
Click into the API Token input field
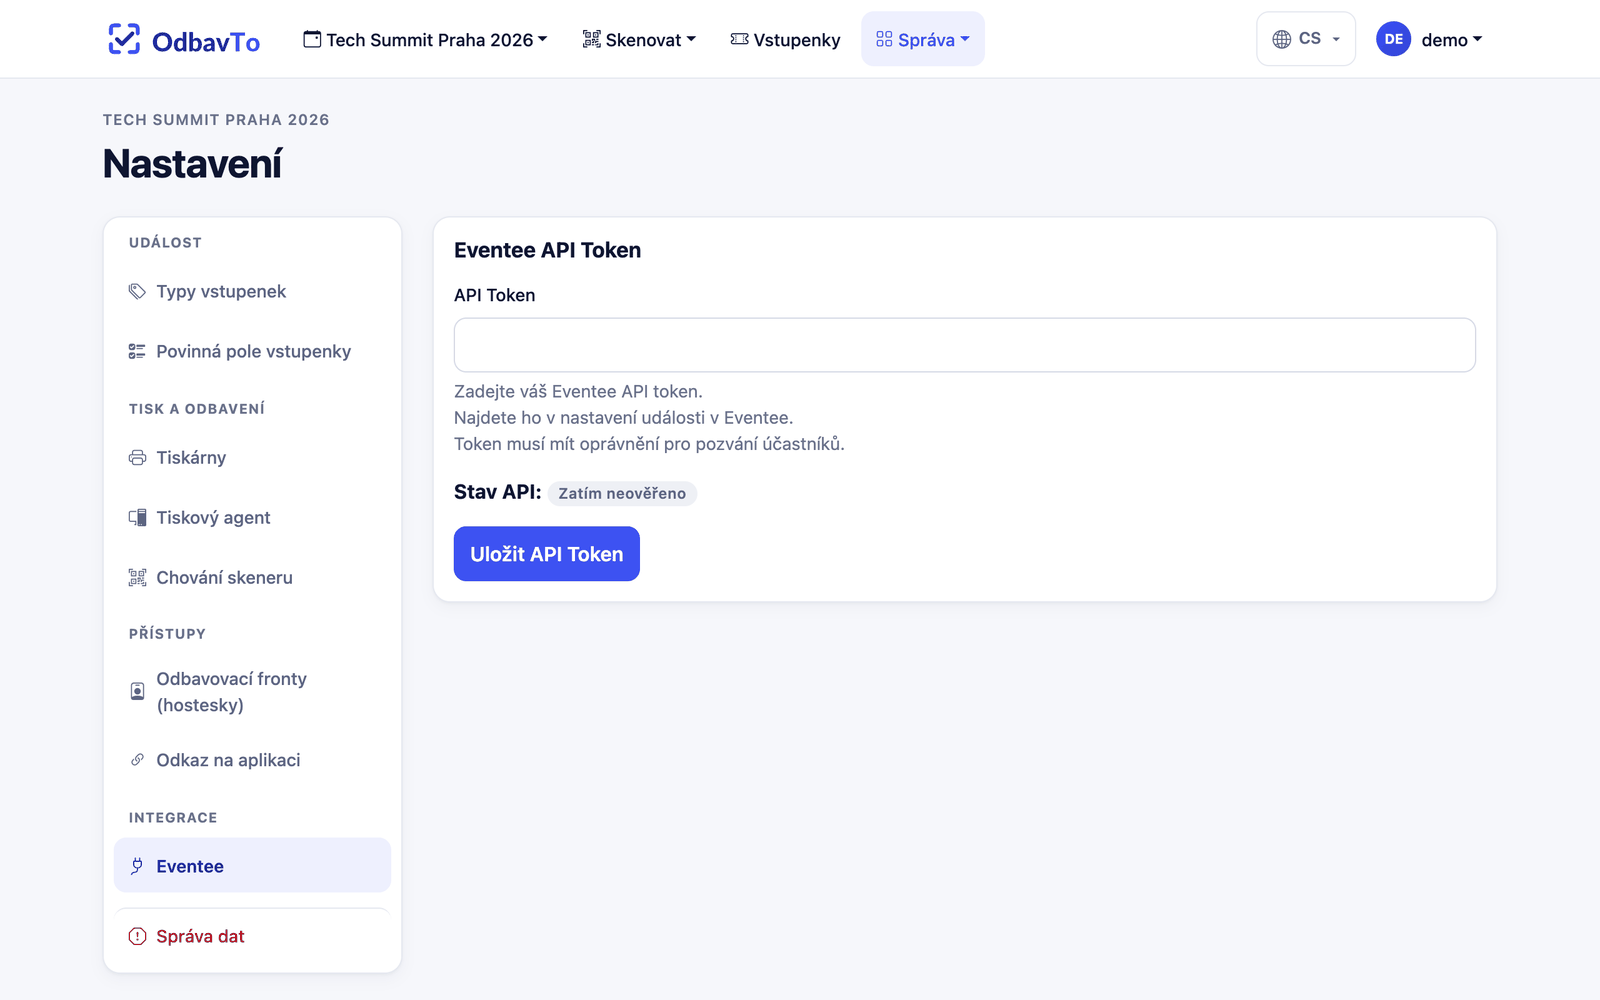965,345
